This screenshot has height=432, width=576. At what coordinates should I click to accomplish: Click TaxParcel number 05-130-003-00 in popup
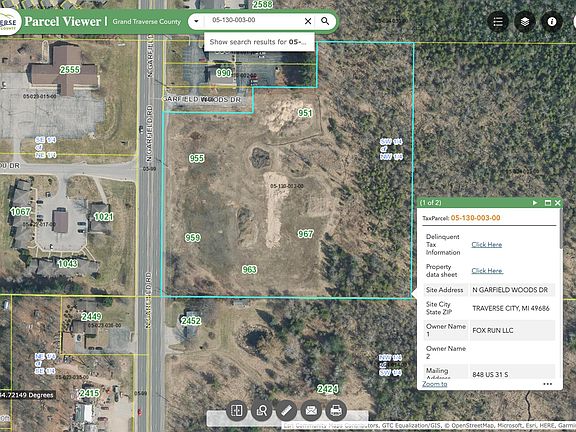(x=475, y=218)
